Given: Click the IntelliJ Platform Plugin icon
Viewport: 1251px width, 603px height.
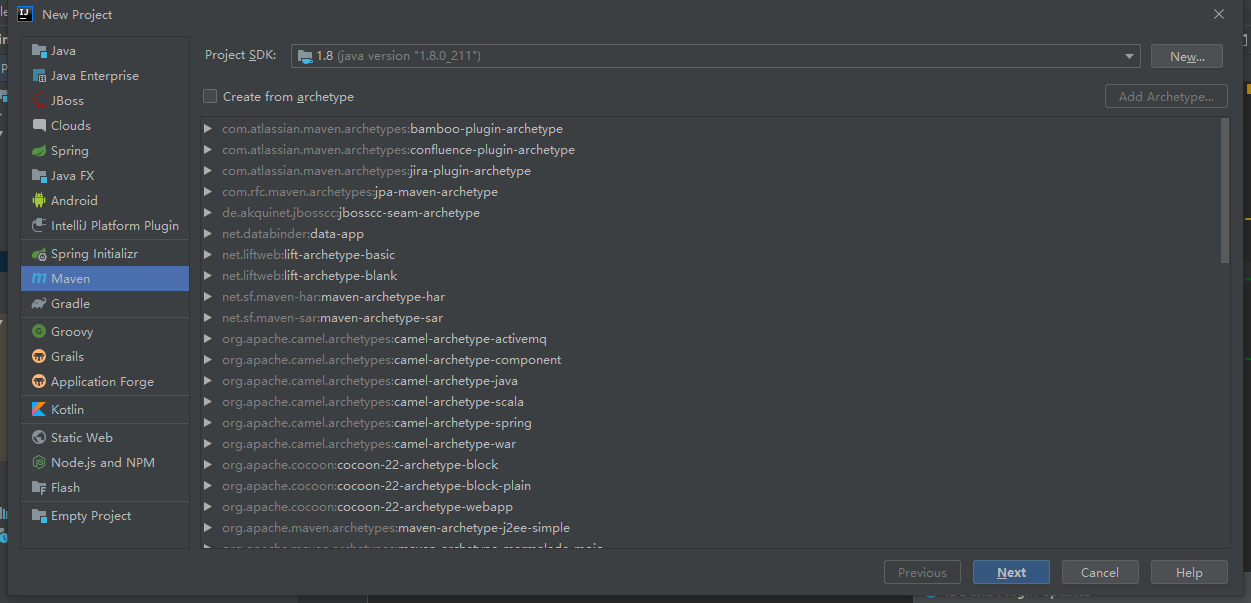Looking at the screenshot, I should pyautogui.click(x=39, y=226).
